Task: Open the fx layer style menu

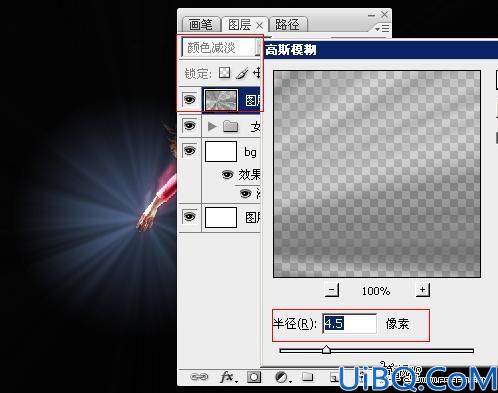Action: (229, 377)
